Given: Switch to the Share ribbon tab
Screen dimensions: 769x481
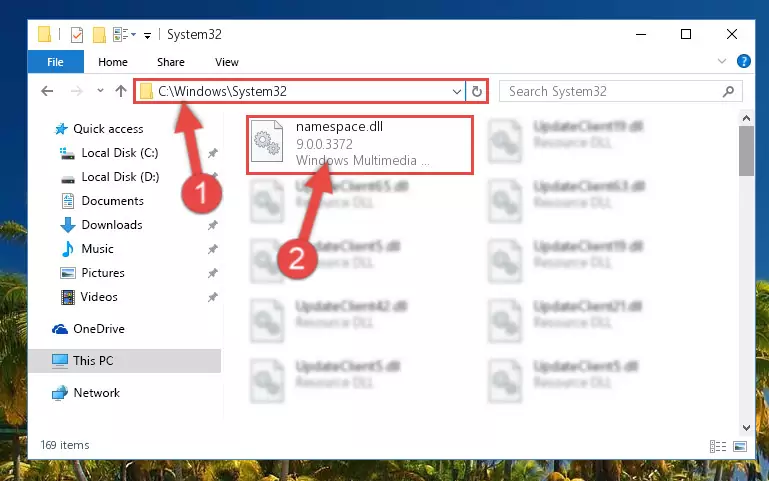Looking at the screenshot, I should 171,62.
